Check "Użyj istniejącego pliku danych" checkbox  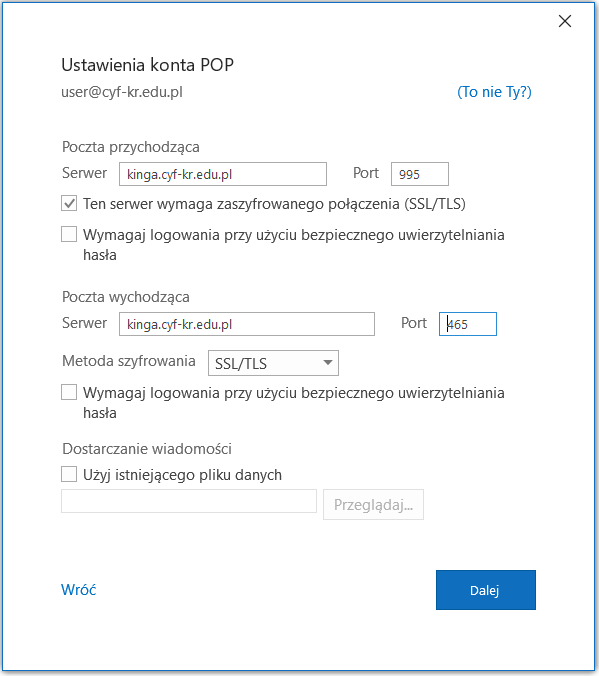[x=69, y=474]
